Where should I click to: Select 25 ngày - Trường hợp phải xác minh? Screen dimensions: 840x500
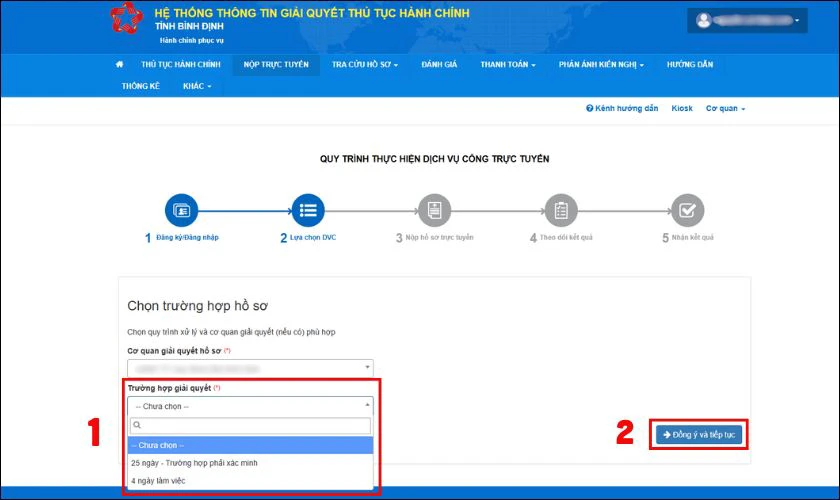(x=250, y=463)
